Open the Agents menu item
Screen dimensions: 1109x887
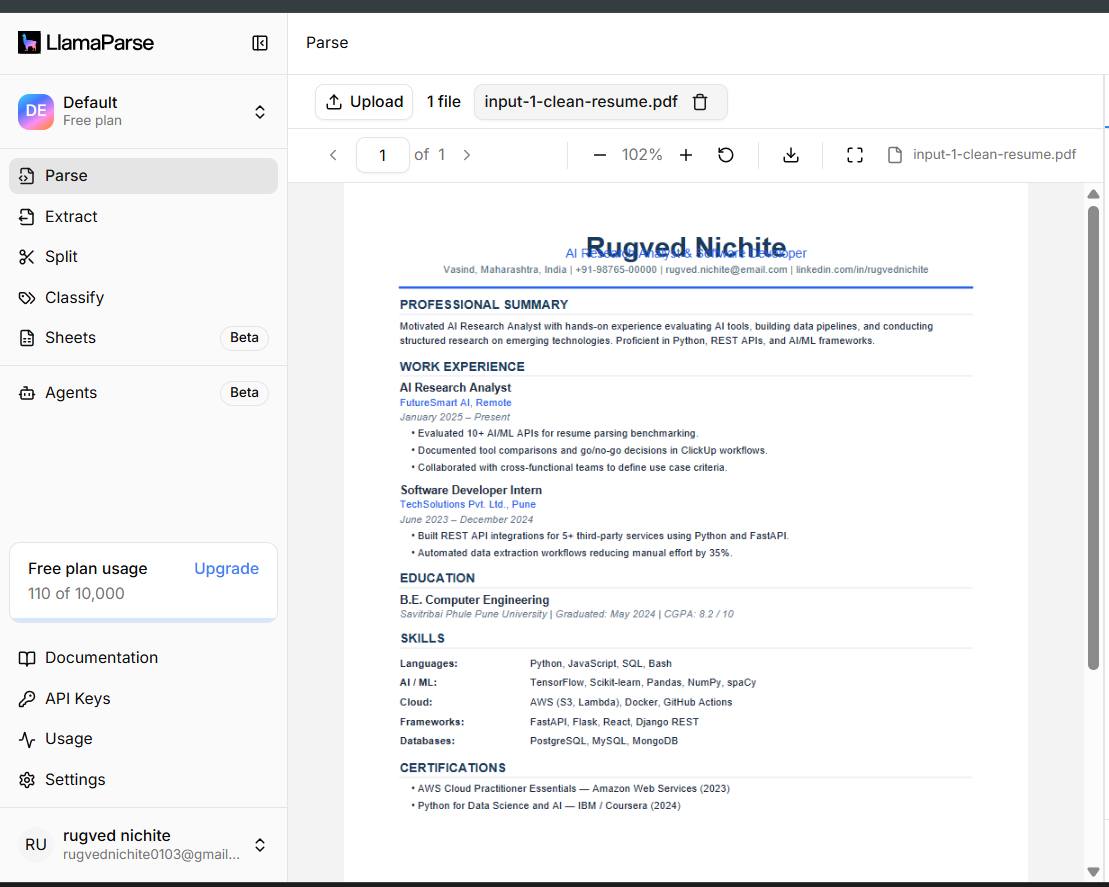(144, 393)
